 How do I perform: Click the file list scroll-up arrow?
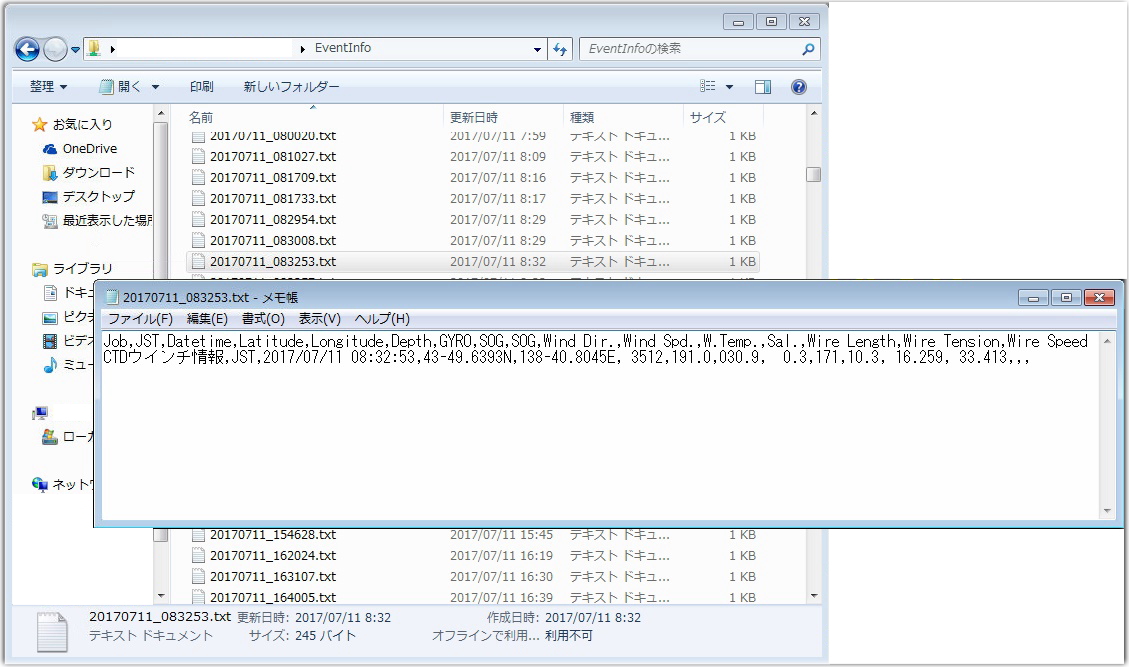click(814, 115)
